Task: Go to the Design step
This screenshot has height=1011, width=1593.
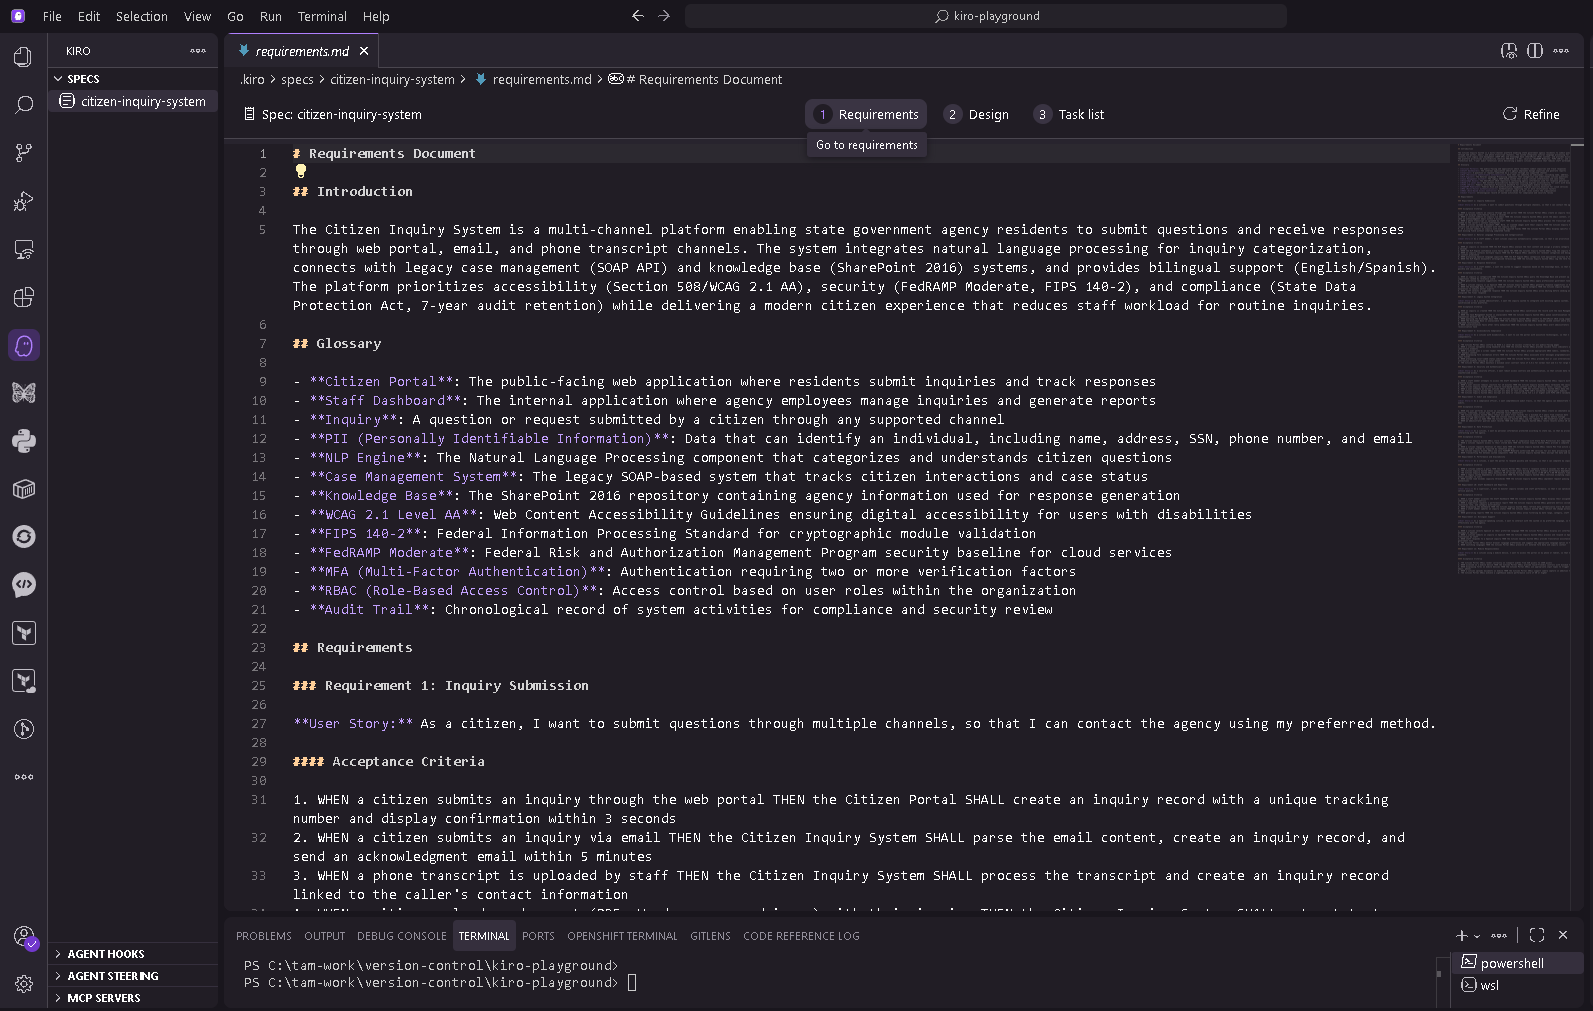Action: coord(976,114)
